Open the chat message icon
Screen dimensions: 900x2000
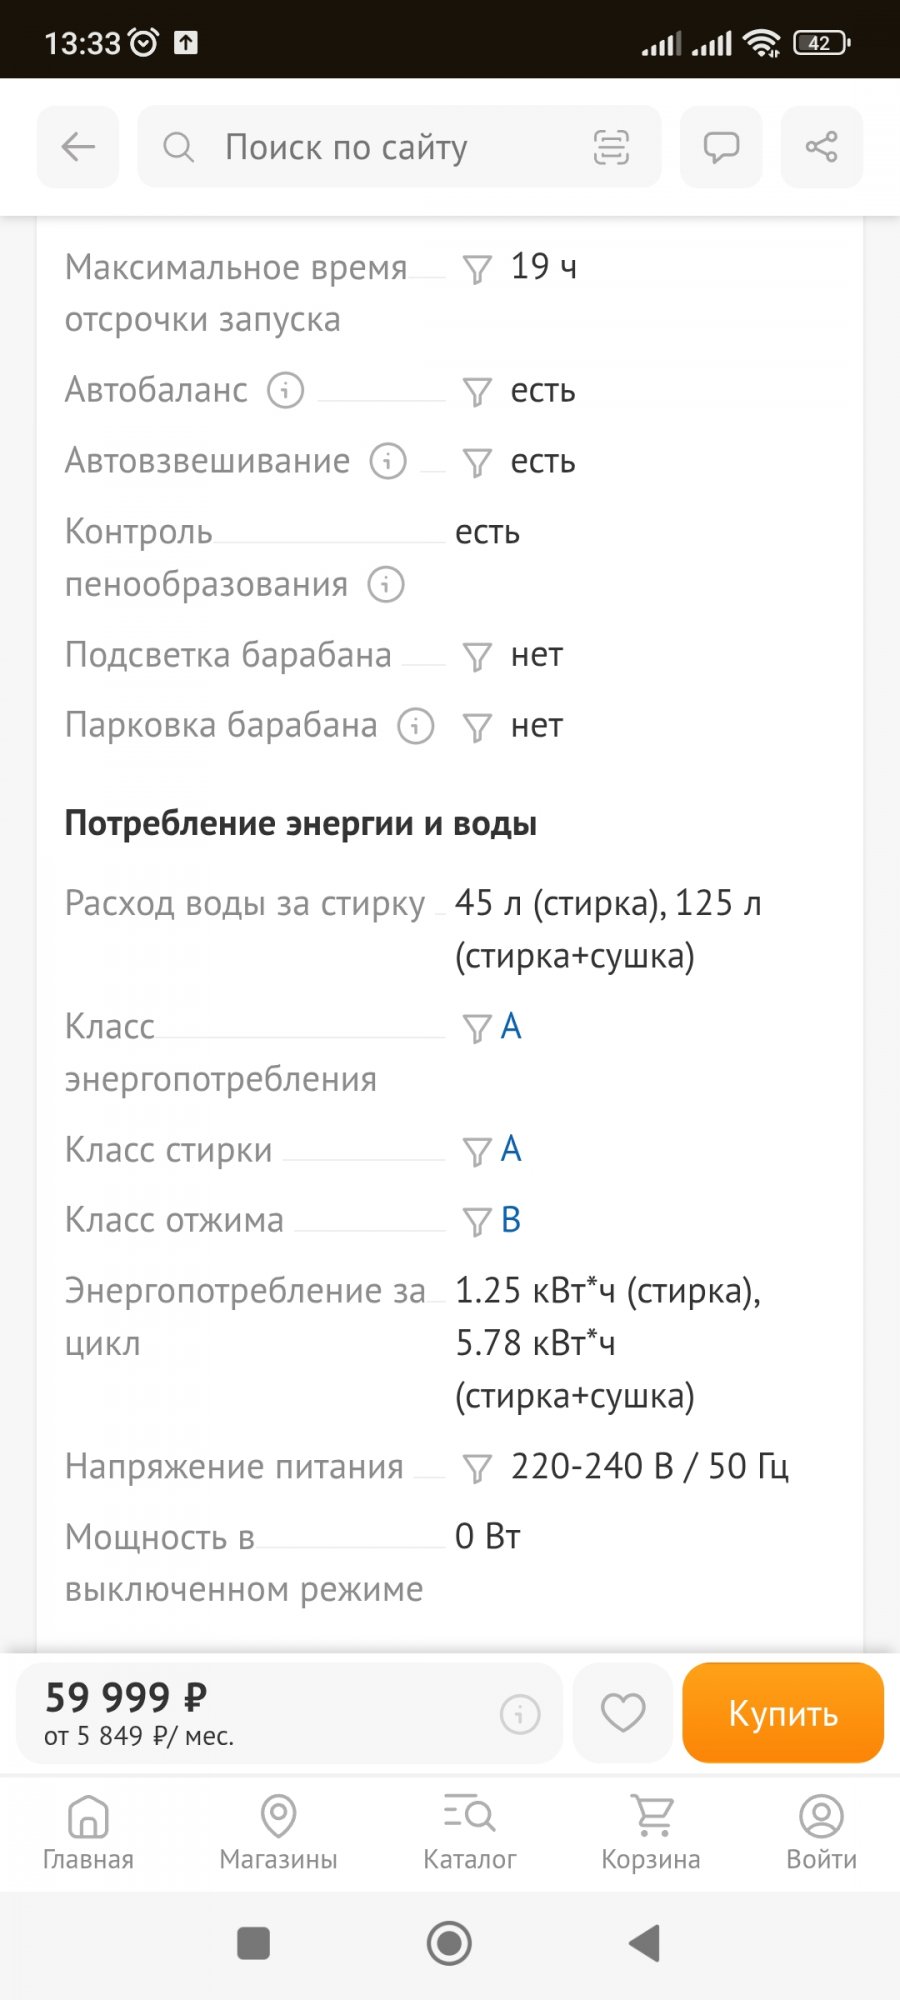(x=721, y=147)
